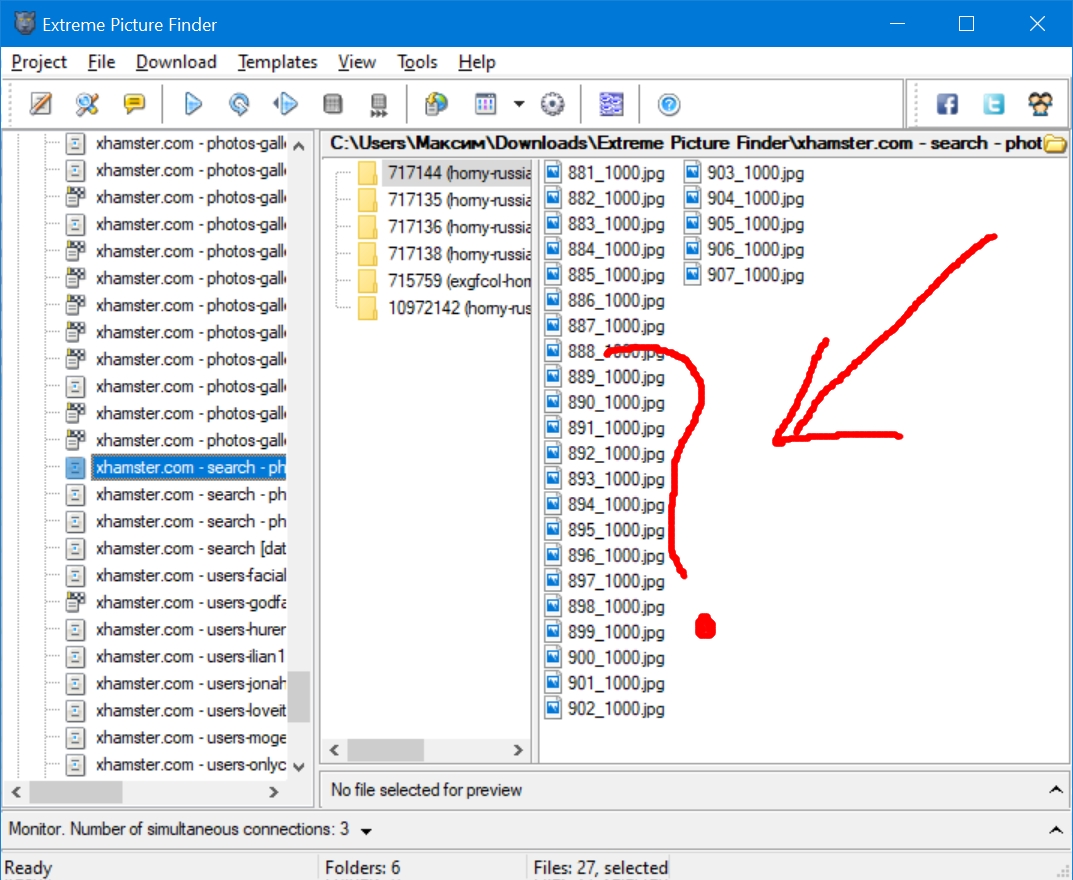The image size is (1073, 880).
Task: Open program settings gear icon
Action: tap(552, 104)
